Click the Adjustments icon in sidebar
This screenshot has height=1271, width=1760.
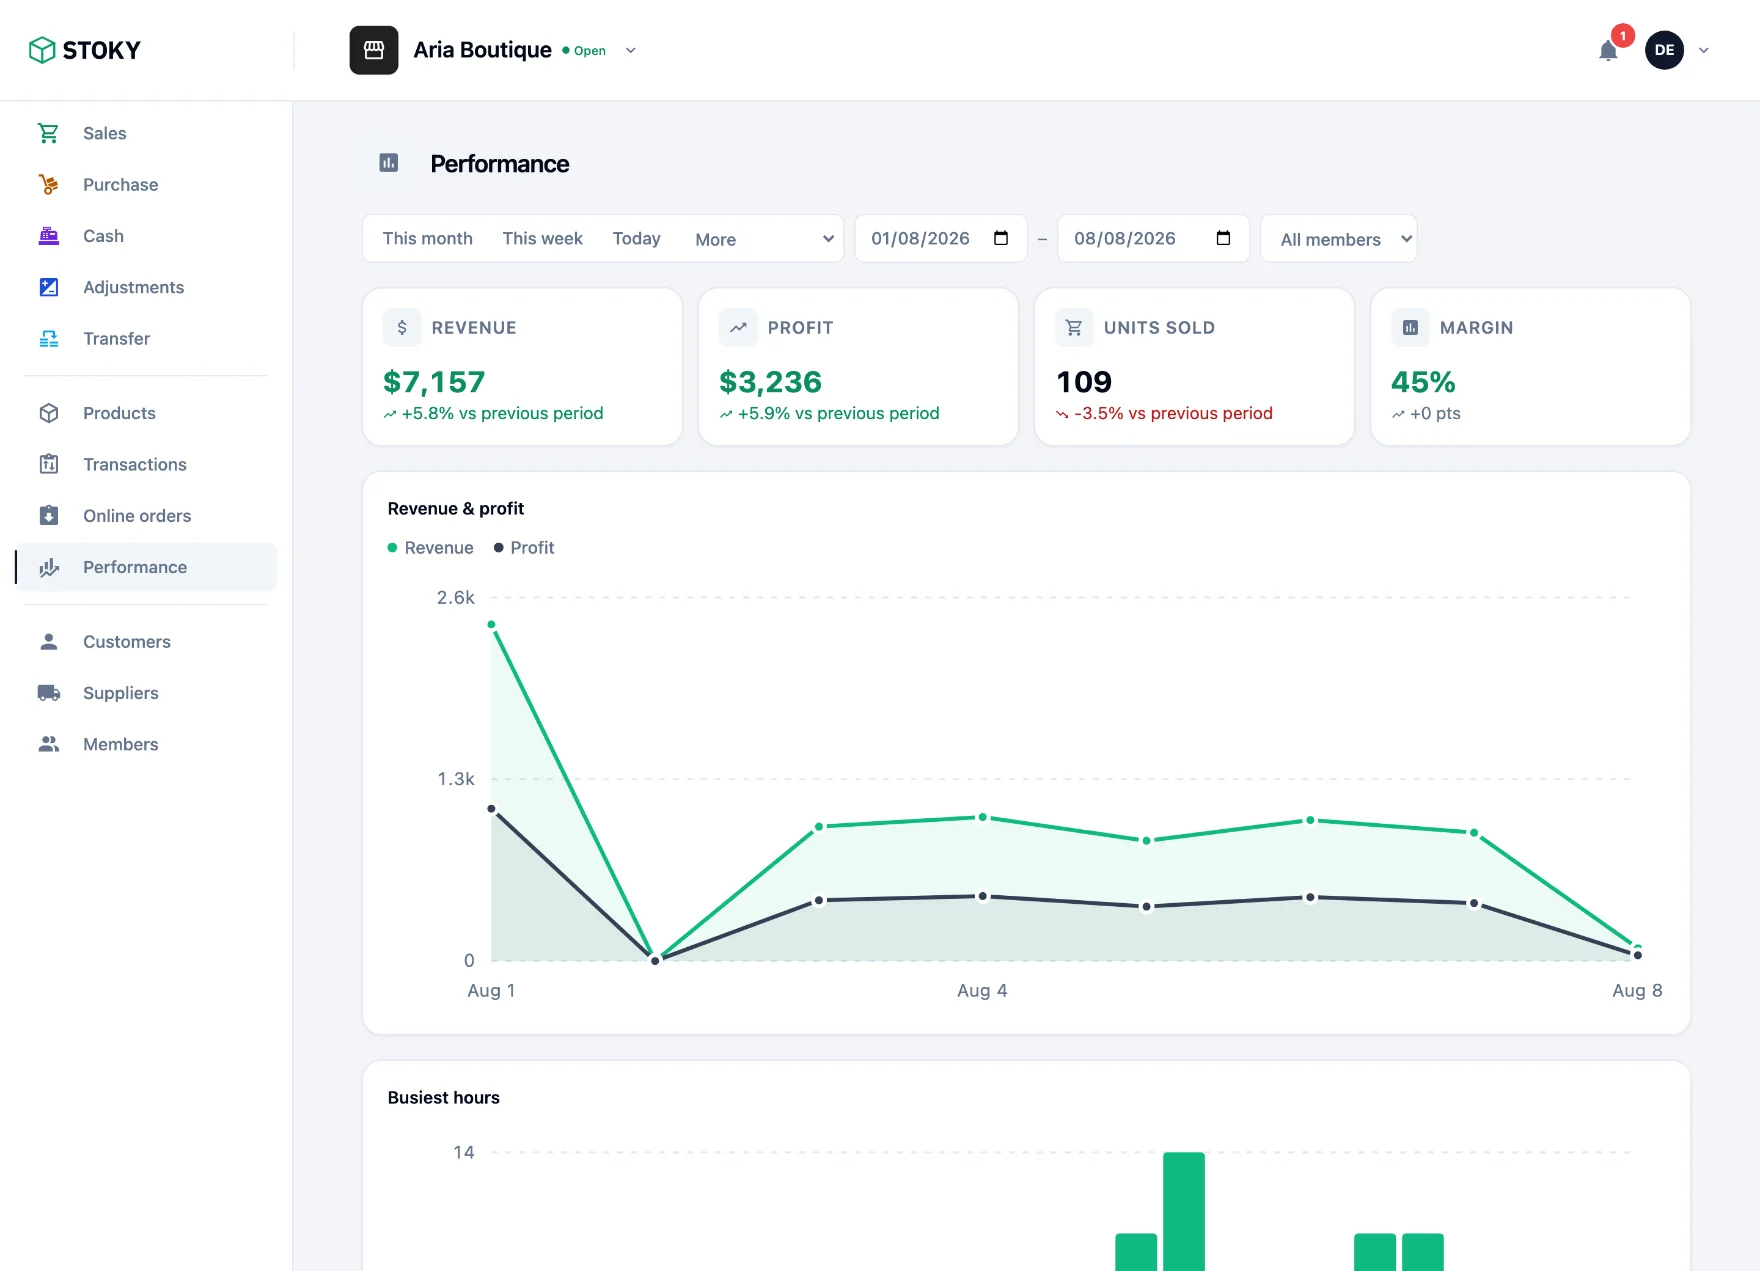tap(48, 287)
